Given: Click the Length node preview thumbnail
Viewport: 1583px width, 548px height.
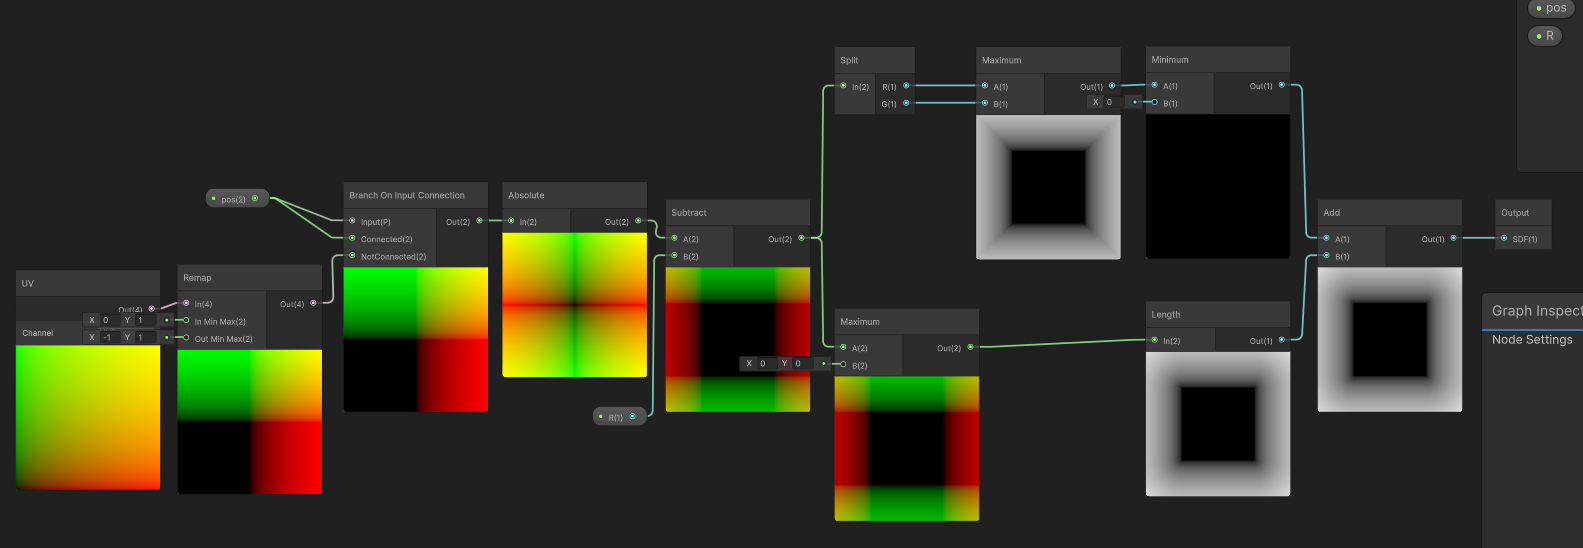Looking at the screenshot, I should click(1217, 424).
